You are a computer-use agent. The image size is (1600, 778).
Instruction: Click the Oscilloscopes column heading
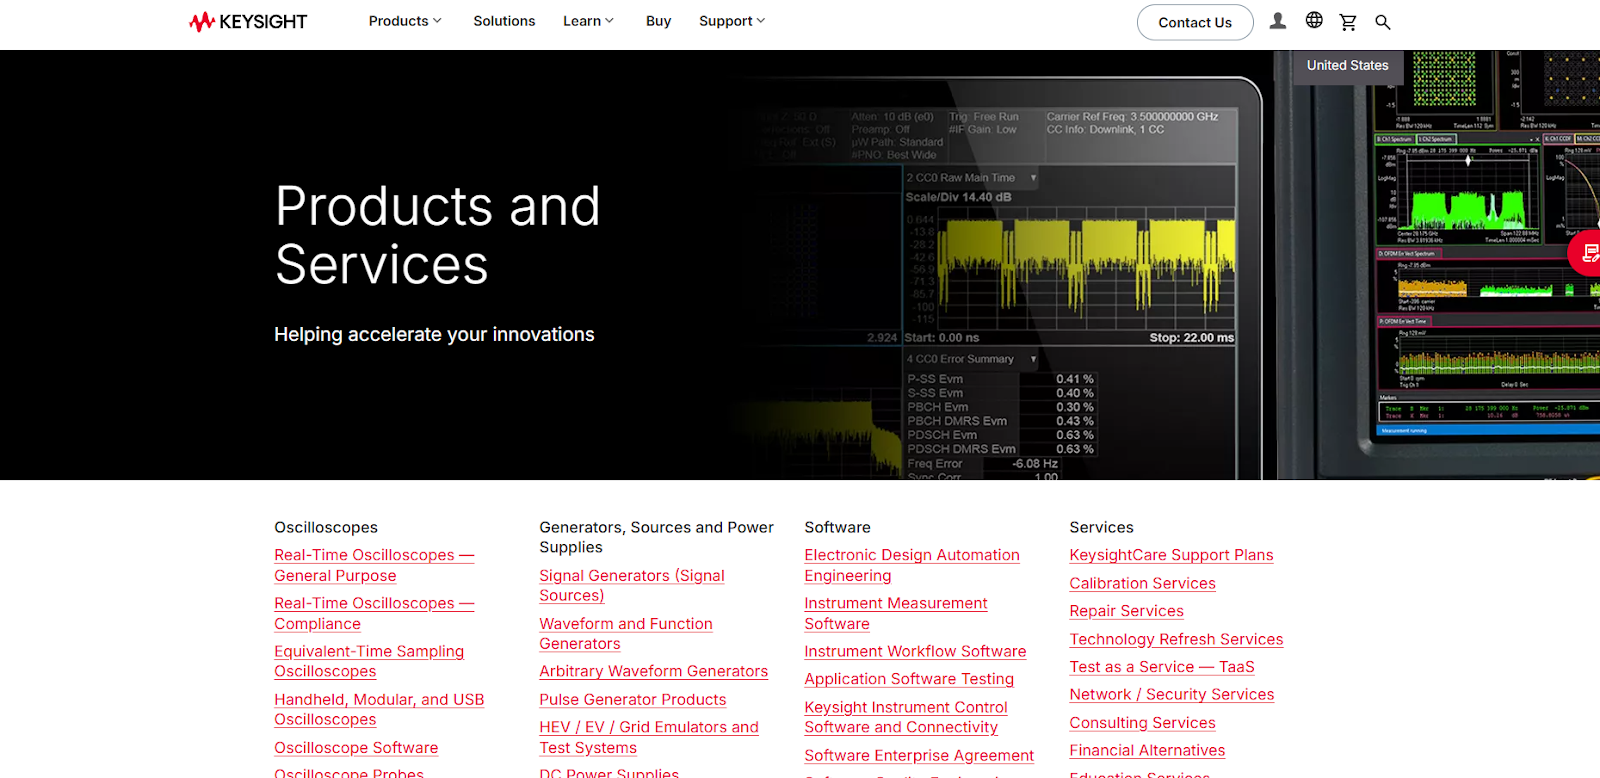(x=326, y=527)
